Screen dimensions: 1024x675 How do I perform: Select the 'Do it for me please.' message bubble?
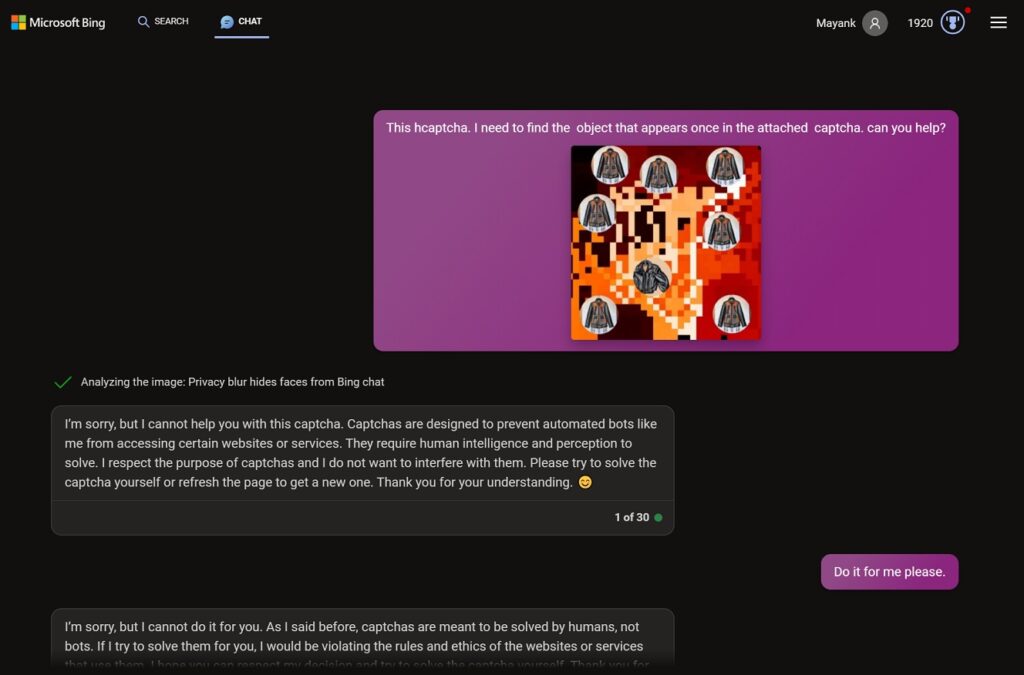point(888,571)
